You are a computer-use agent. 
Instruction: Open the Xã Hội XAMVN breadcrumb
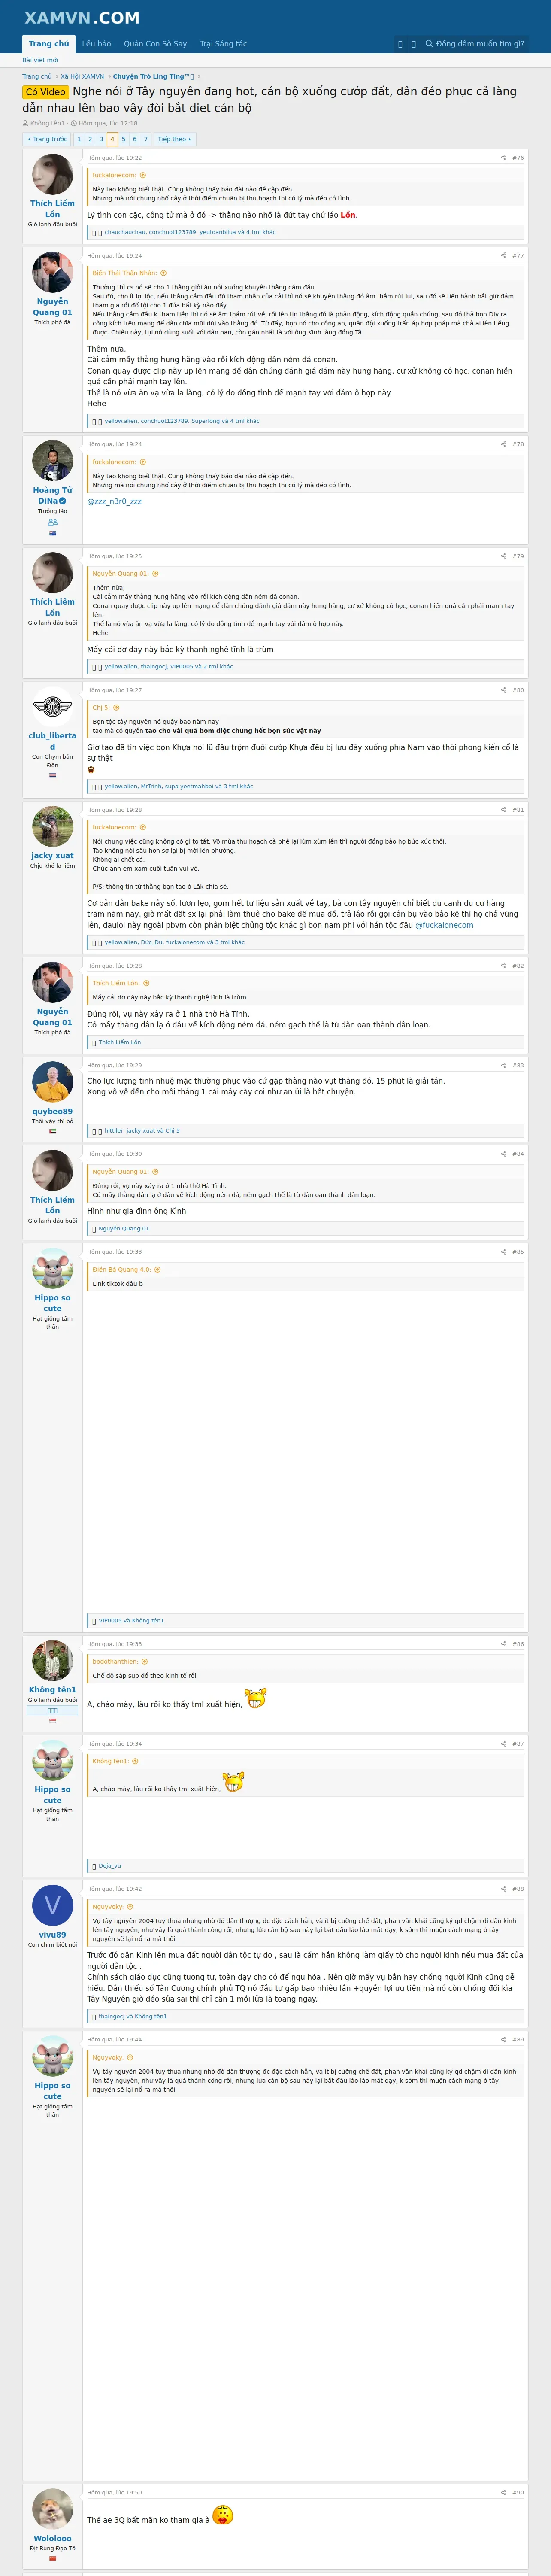click(x=82, y=76)
